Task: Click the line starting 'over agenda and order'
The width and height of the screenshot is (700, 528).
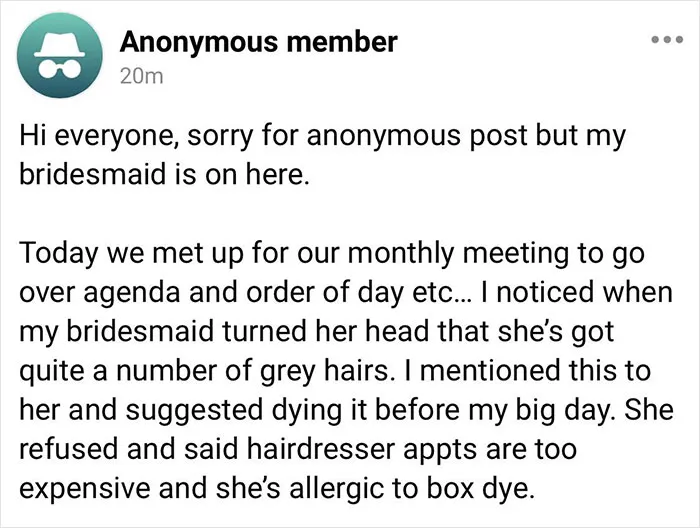Action: click(x=346, y=292)
